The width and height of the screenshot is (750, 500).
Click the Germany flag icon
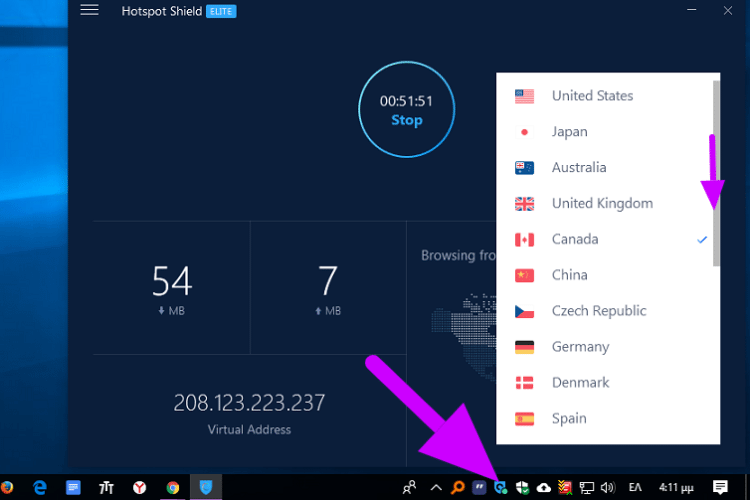(524, 347)
